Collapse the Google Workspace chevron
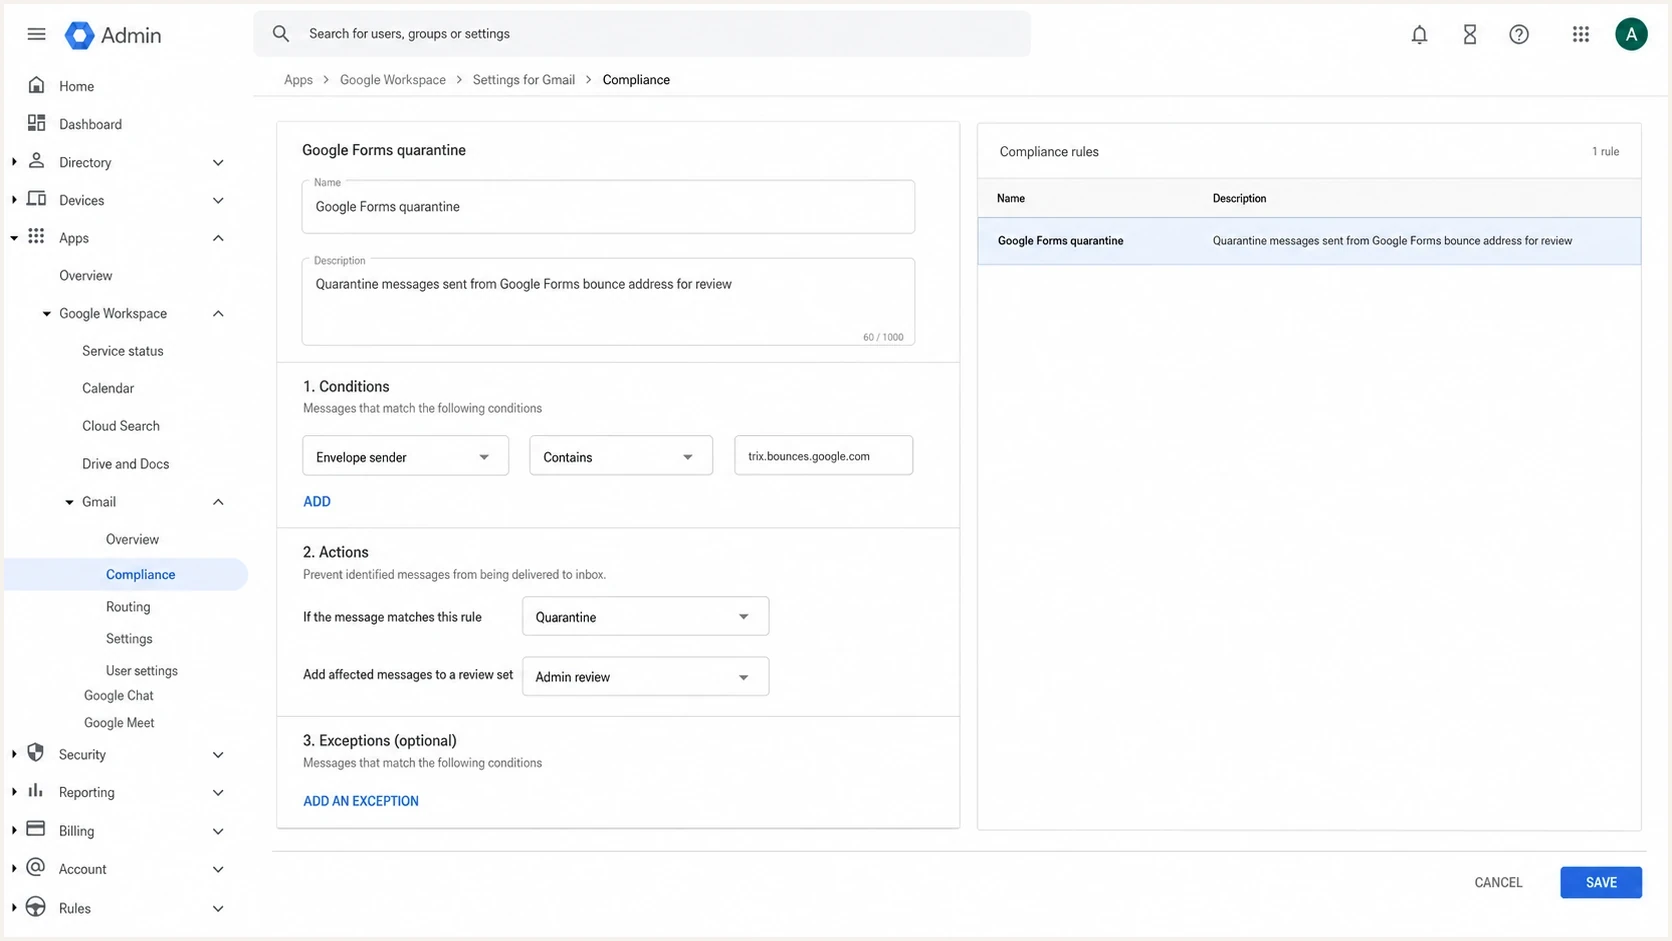Screen dimensions: 1672x941 [x=218, y=313]
